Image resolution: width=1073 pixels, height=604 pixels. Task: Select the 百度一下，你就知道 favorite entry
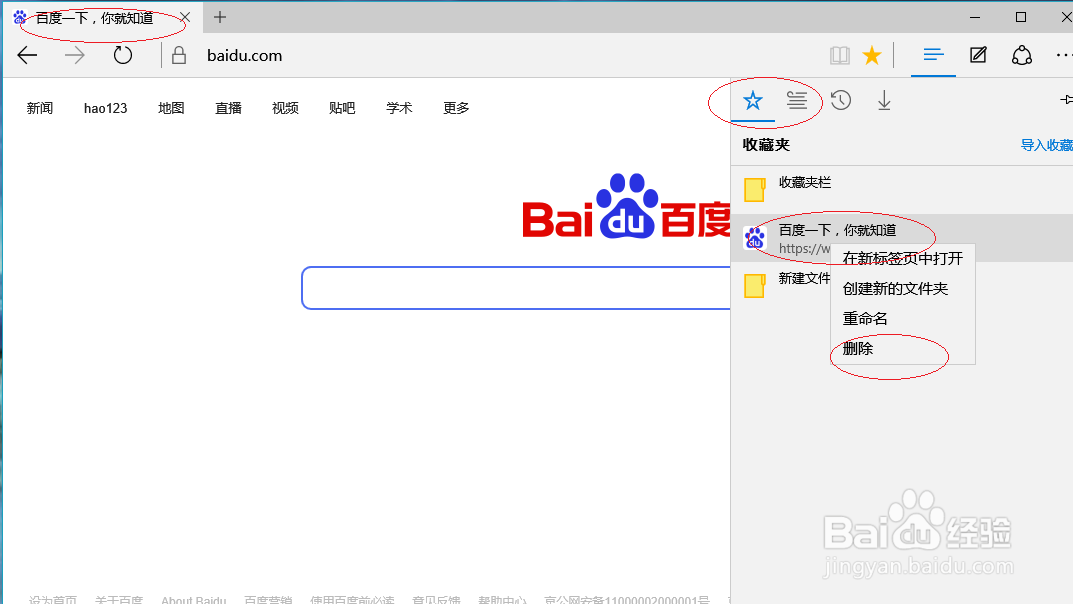[902, 237]
